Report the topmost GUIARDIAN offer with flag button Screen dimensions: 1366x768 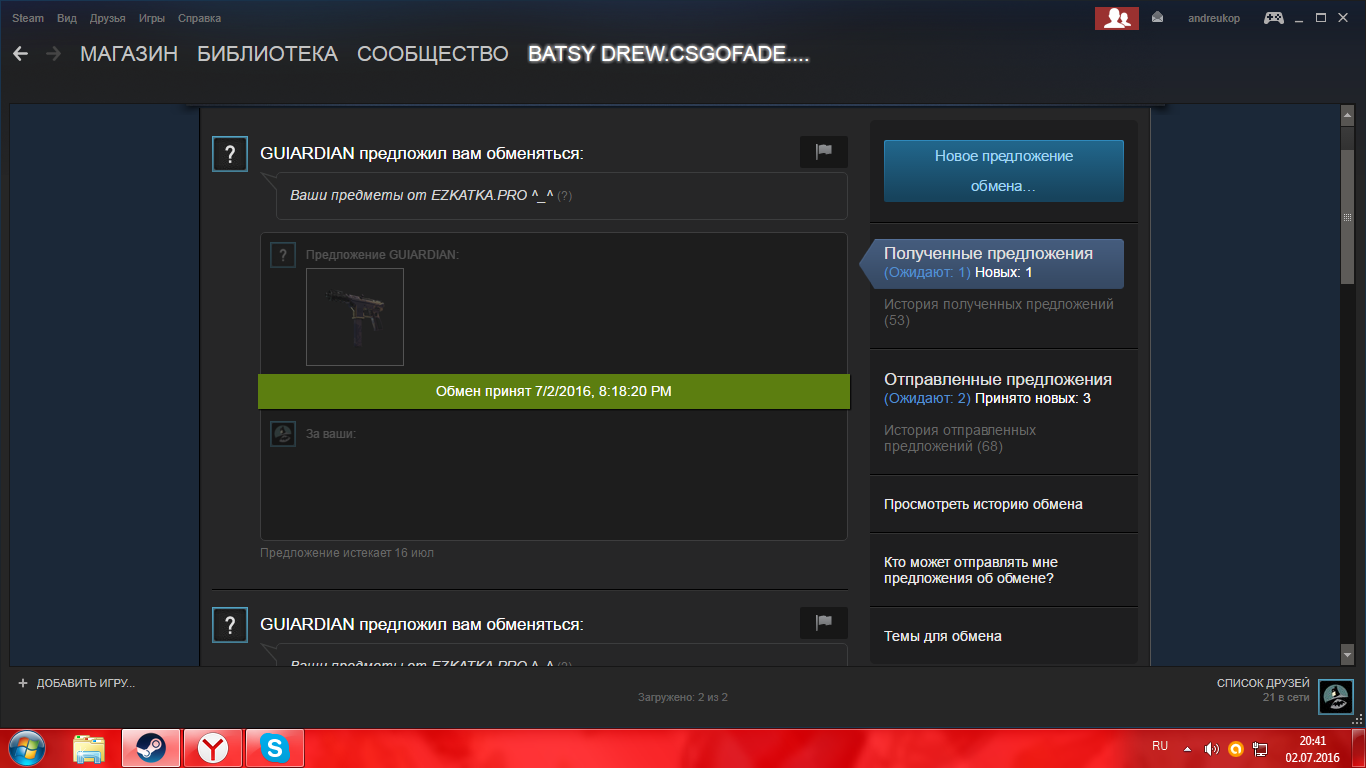click(824, 152)
